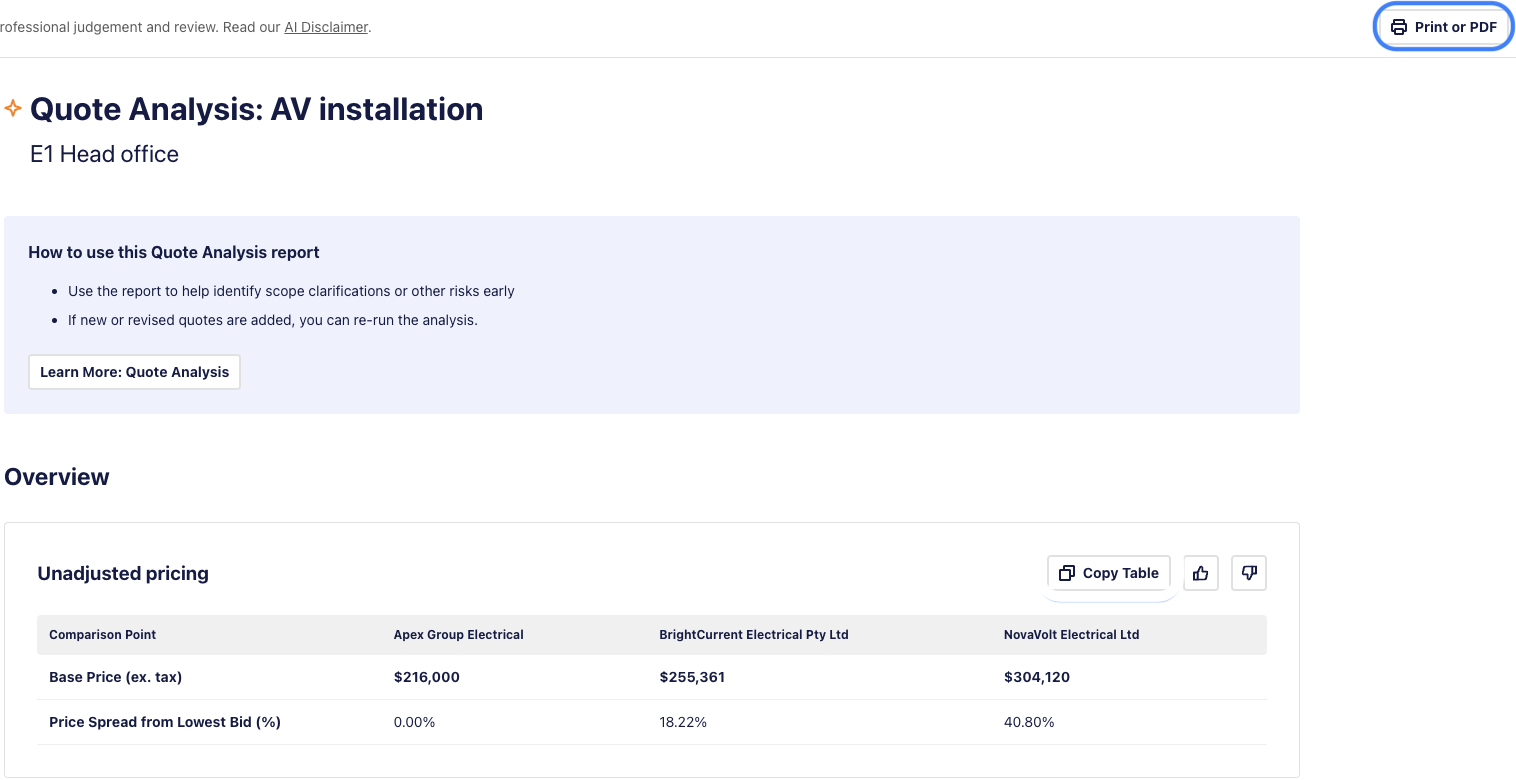Give thumbs down feedback on pricing table
Screen dimensions: 1516x780
[1248, 573]
